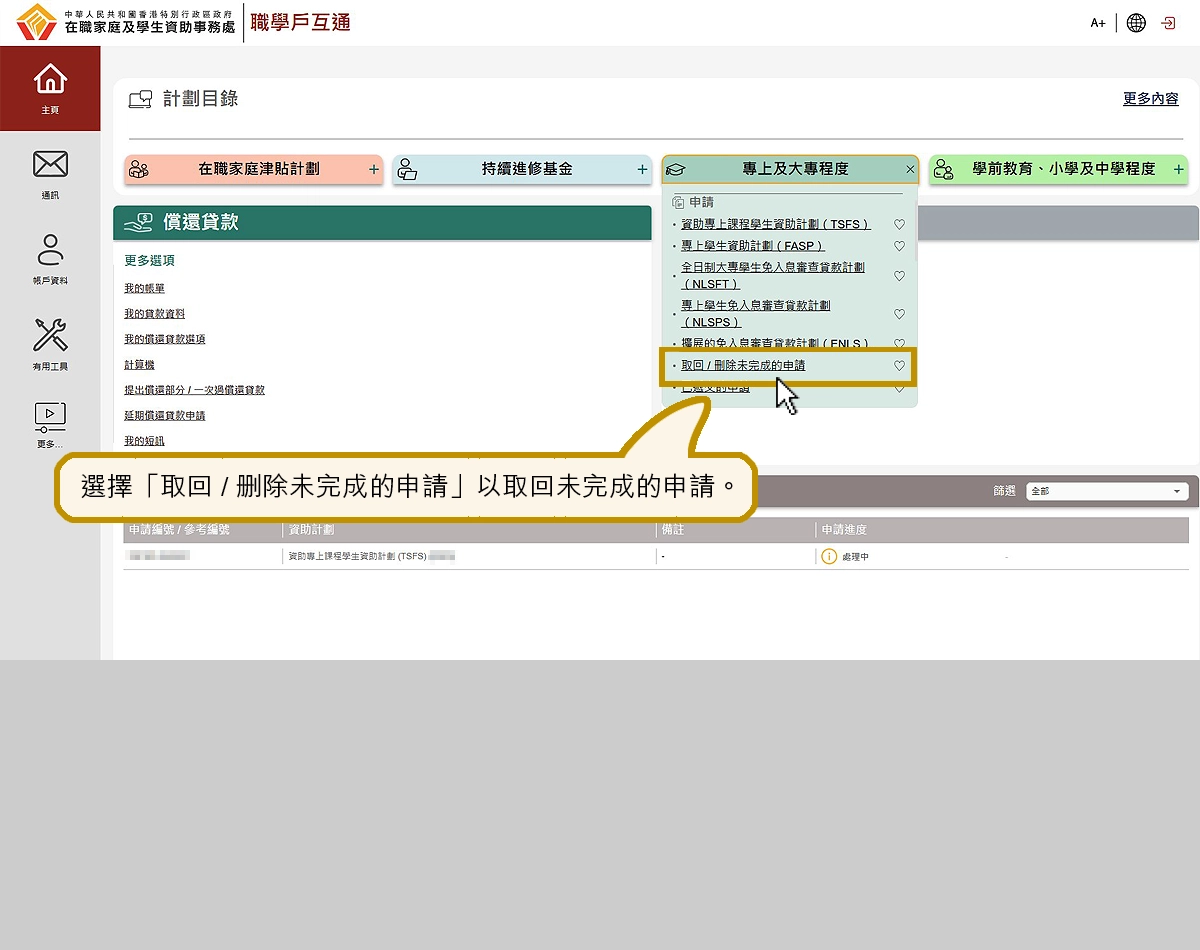Screen dimensions: 1200x950
Task: Open the 更多 video player icon
Action: [50, 416]
